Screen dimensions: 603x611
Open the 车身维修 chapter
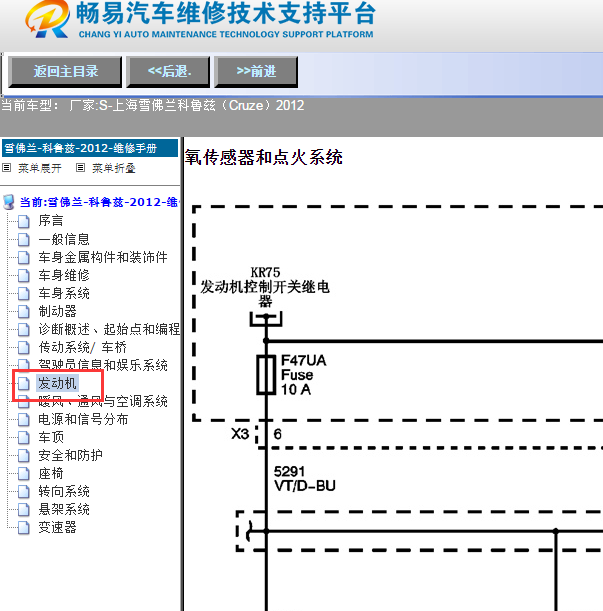[x=64, y=275]
